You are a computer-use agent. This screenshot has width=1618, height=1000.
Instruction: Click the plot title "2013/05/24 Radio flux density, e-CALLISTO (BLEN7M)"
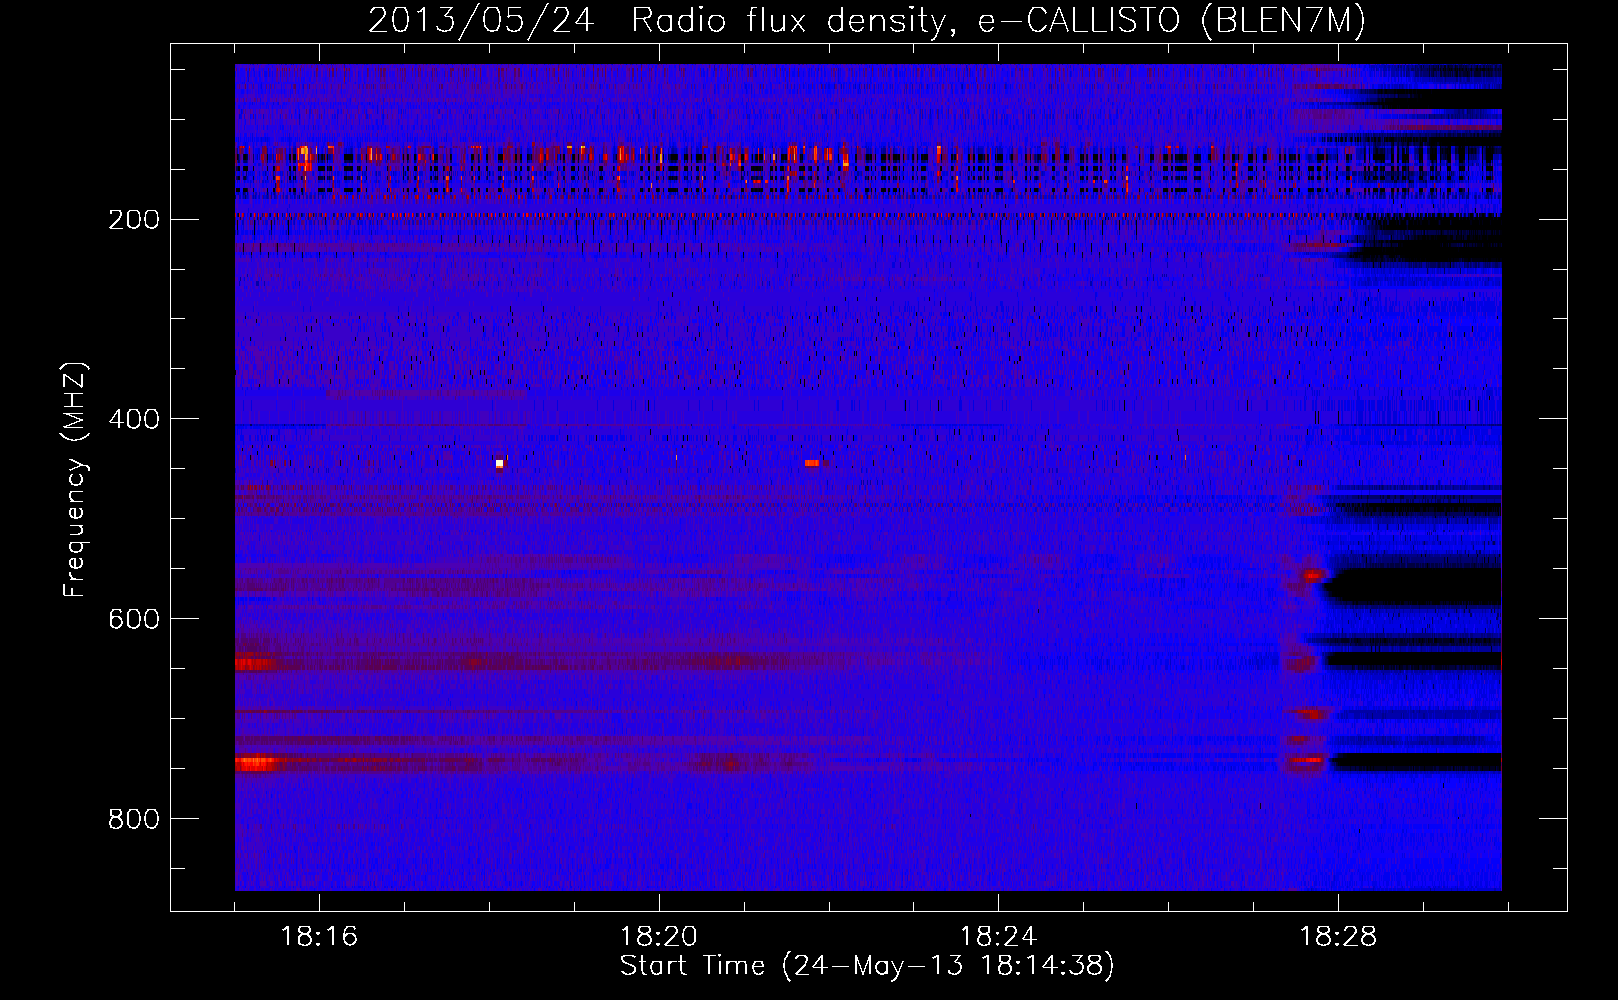tap(866, 21)
